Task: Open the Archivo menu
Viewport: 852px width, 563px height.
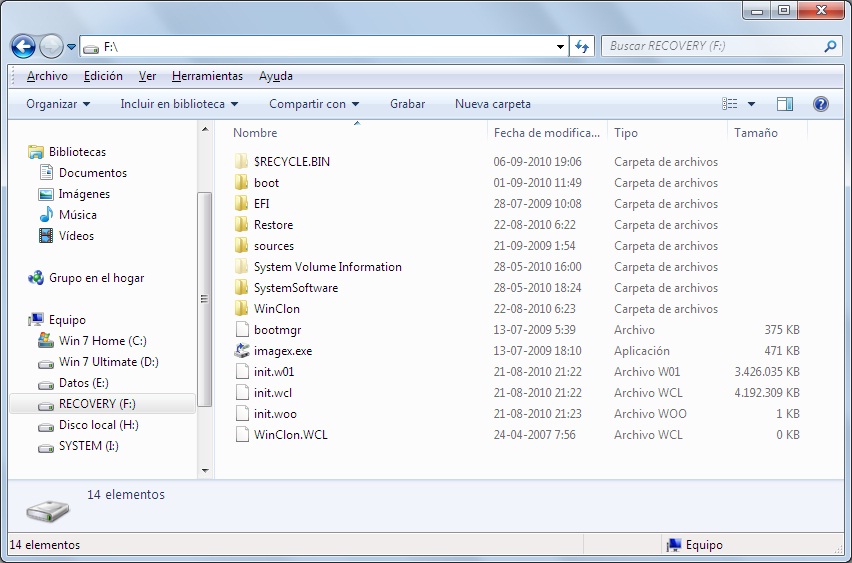Action: [x=47, y=76]
